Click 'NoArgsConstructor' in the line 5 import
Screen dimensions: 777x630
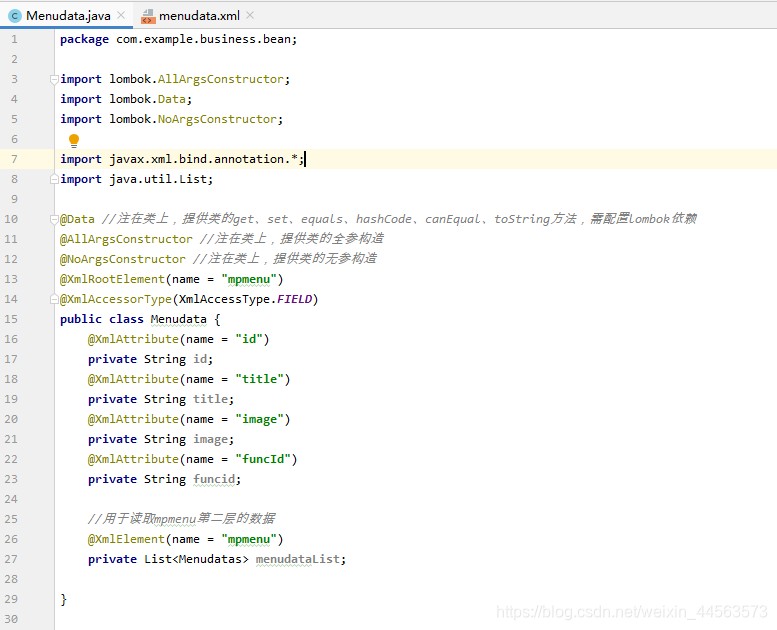pyautogui.click(x=217, y=119)
